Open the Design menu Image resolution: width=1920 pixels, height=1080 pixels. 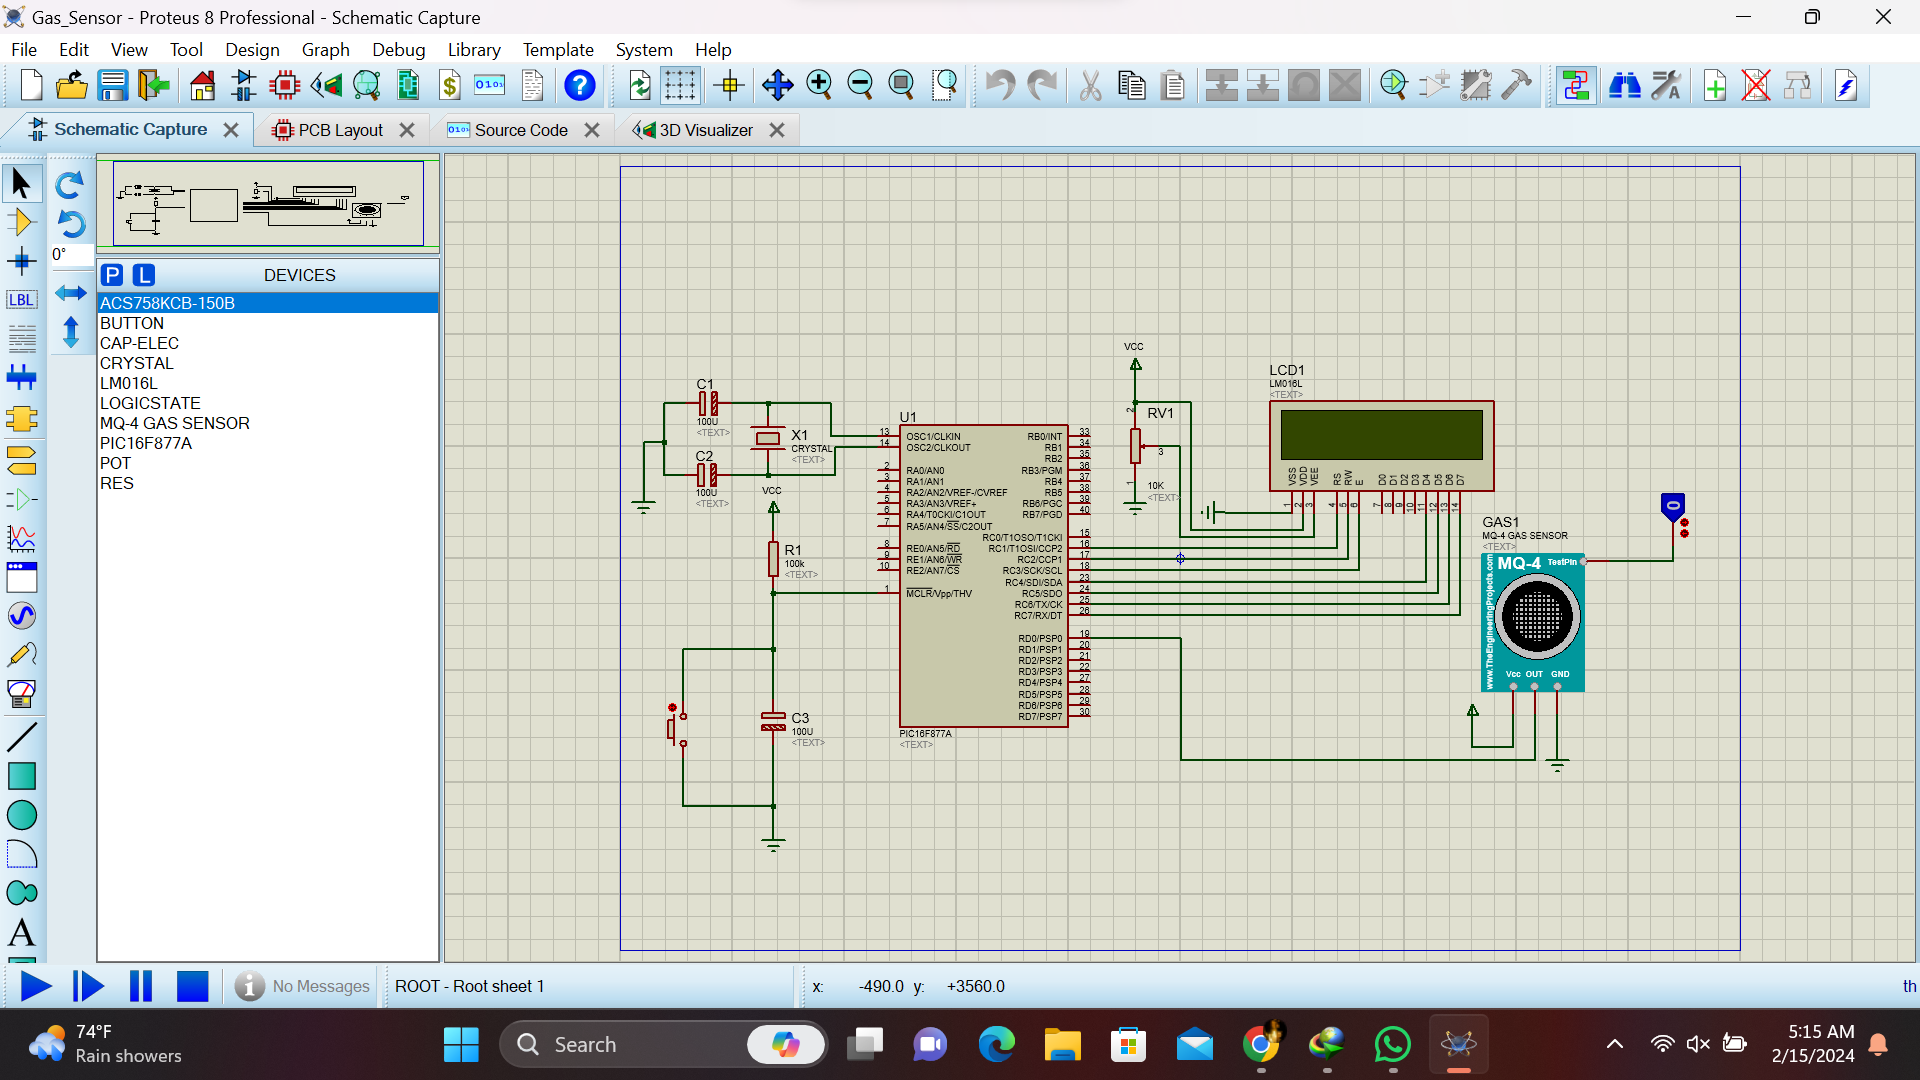(252, 49)
